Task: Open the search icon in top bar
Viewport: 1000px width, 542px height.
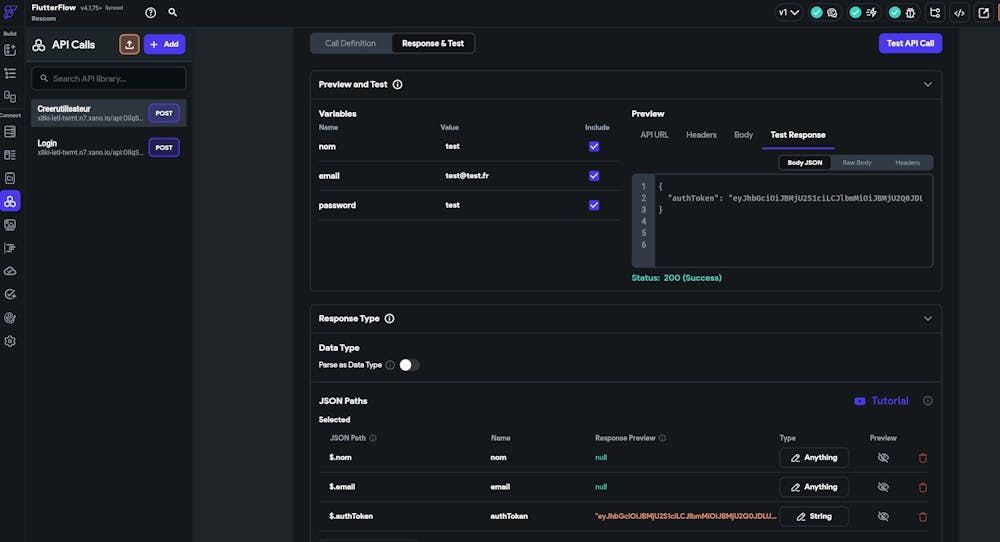Action: (173, 13)
